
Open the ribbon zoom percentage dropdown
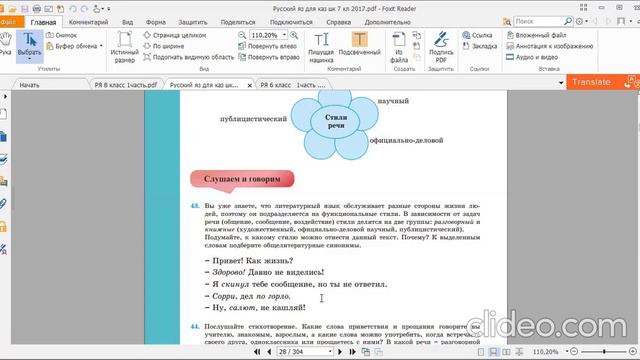pyautogui.click(x=284, y=35)
